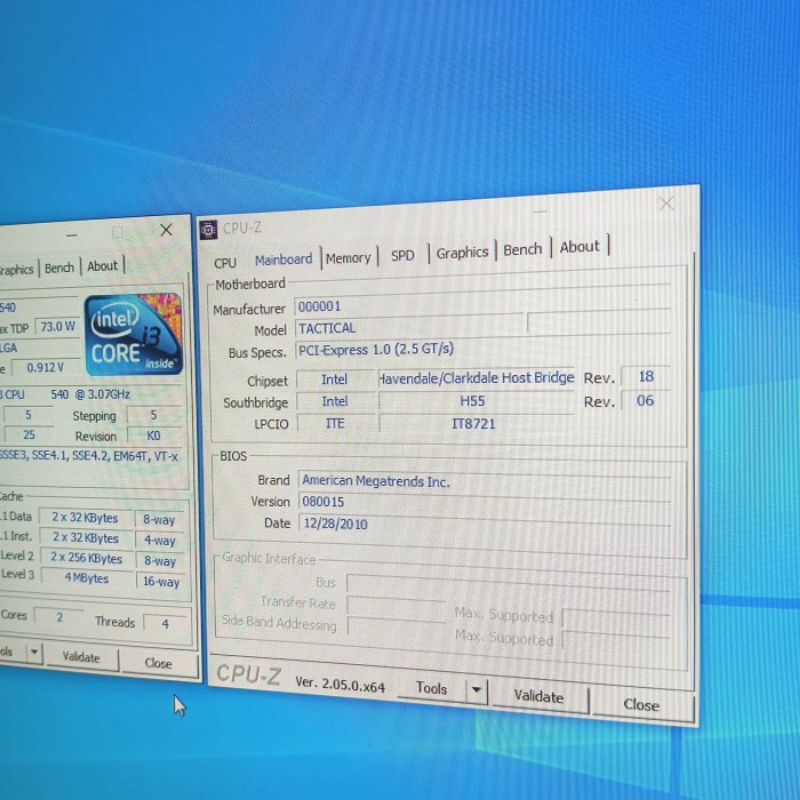
Task: Click the TACTICAL model field
Action: click(408, 327)
